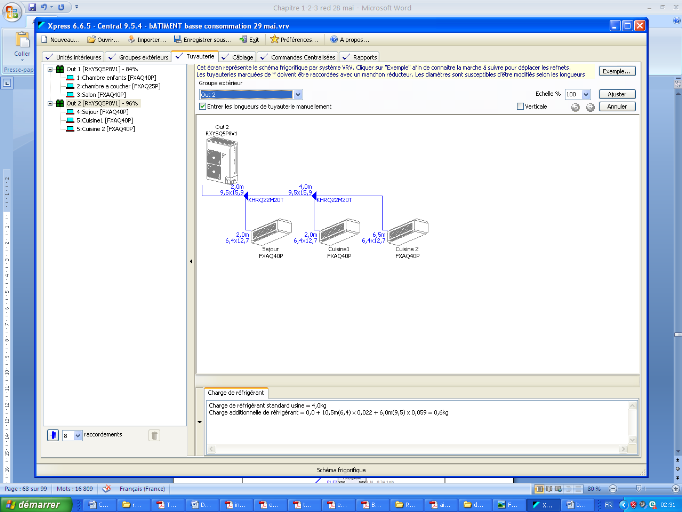Click the Exemple... button

[x=617, y=71]
